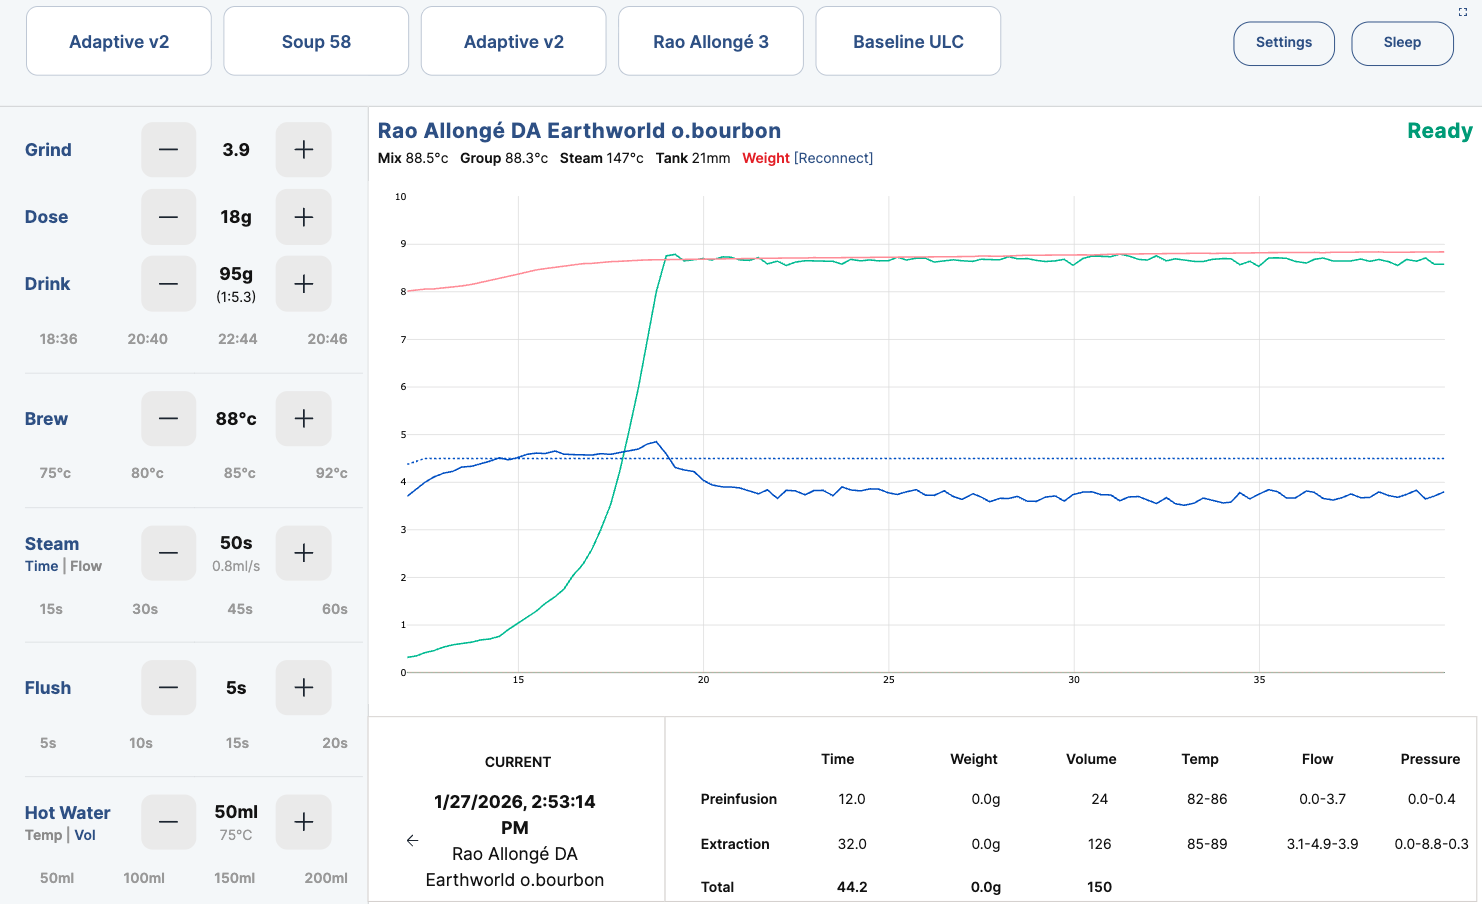Click Reconnect link for the scale
The height and width of the screenshot is (904, 1482).
[833, 158]
